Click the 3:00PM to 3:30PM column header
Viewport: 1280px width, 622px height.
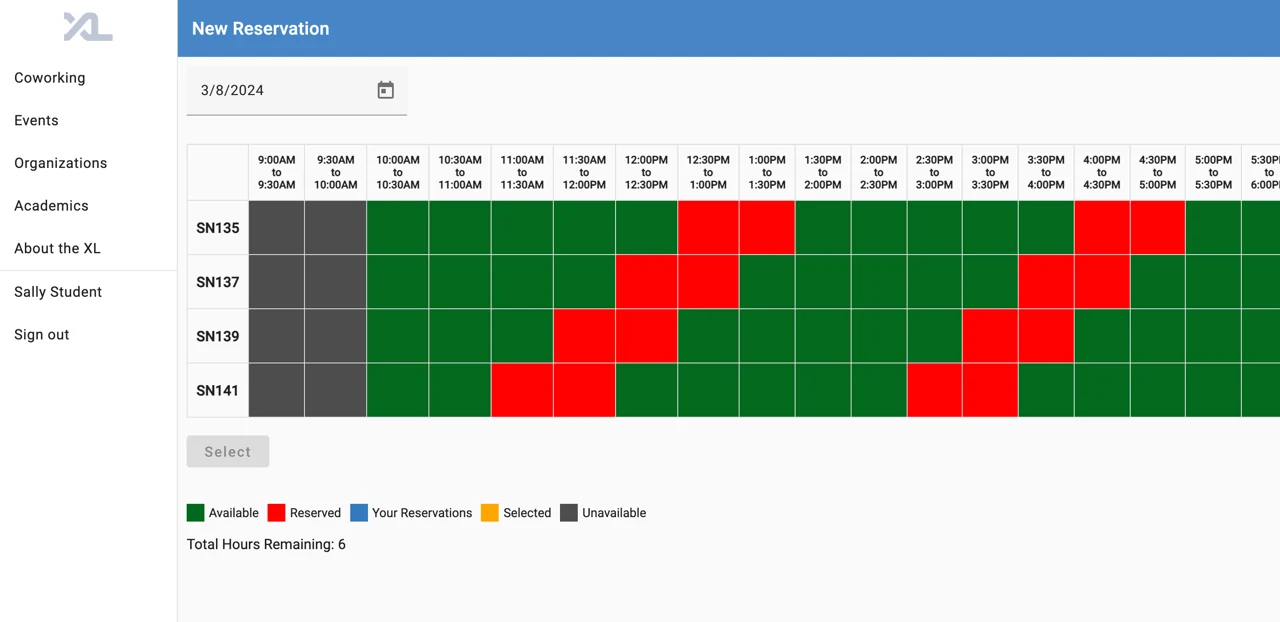pos(990,172)
